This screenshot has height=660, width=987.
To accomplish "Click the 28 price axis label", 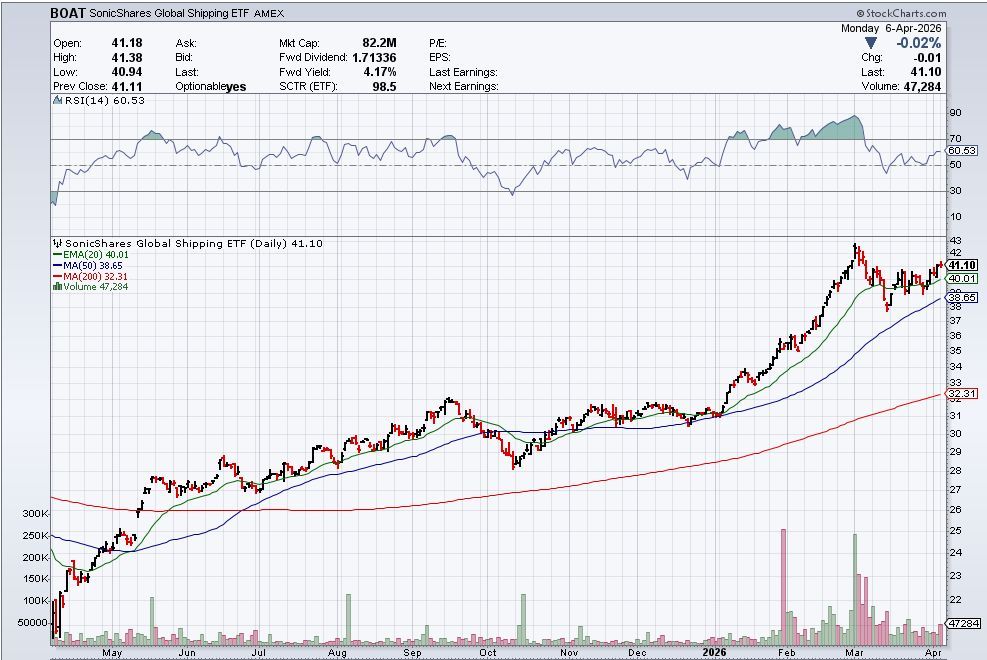I will click(x=956, y=471).
